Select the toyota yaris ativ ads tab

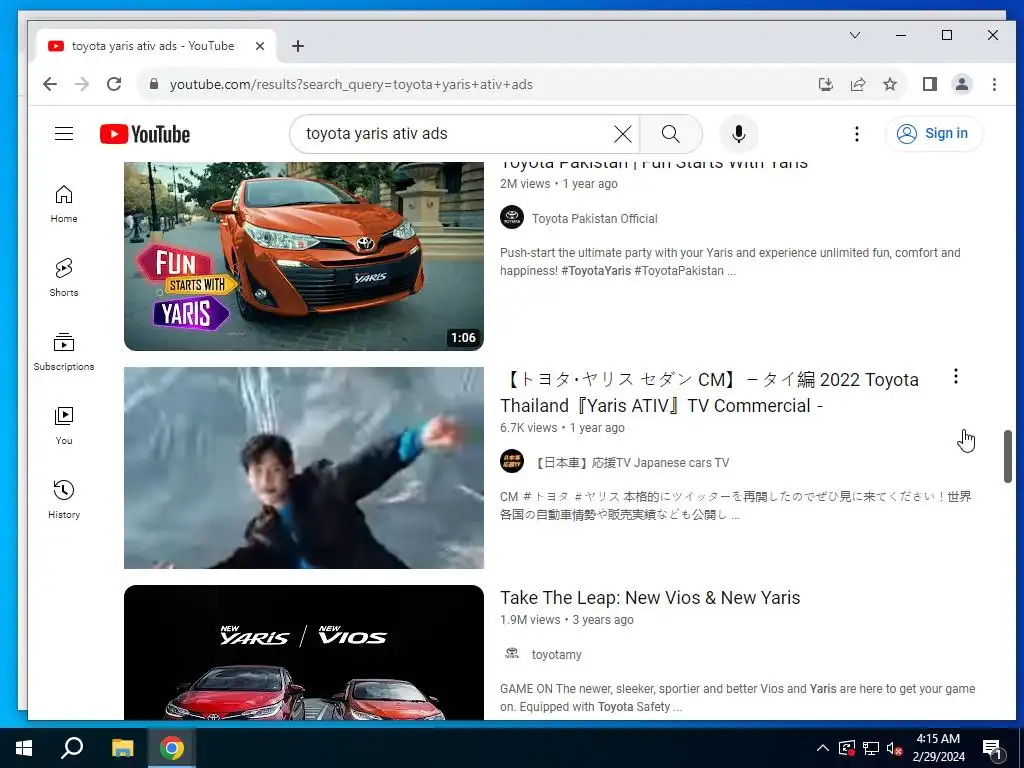[x=155, y=46]
